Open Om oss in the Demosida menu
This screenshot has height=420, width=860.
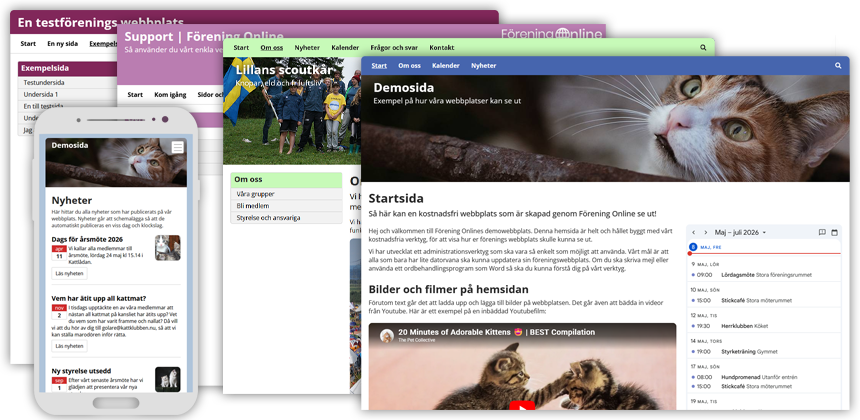409,66
